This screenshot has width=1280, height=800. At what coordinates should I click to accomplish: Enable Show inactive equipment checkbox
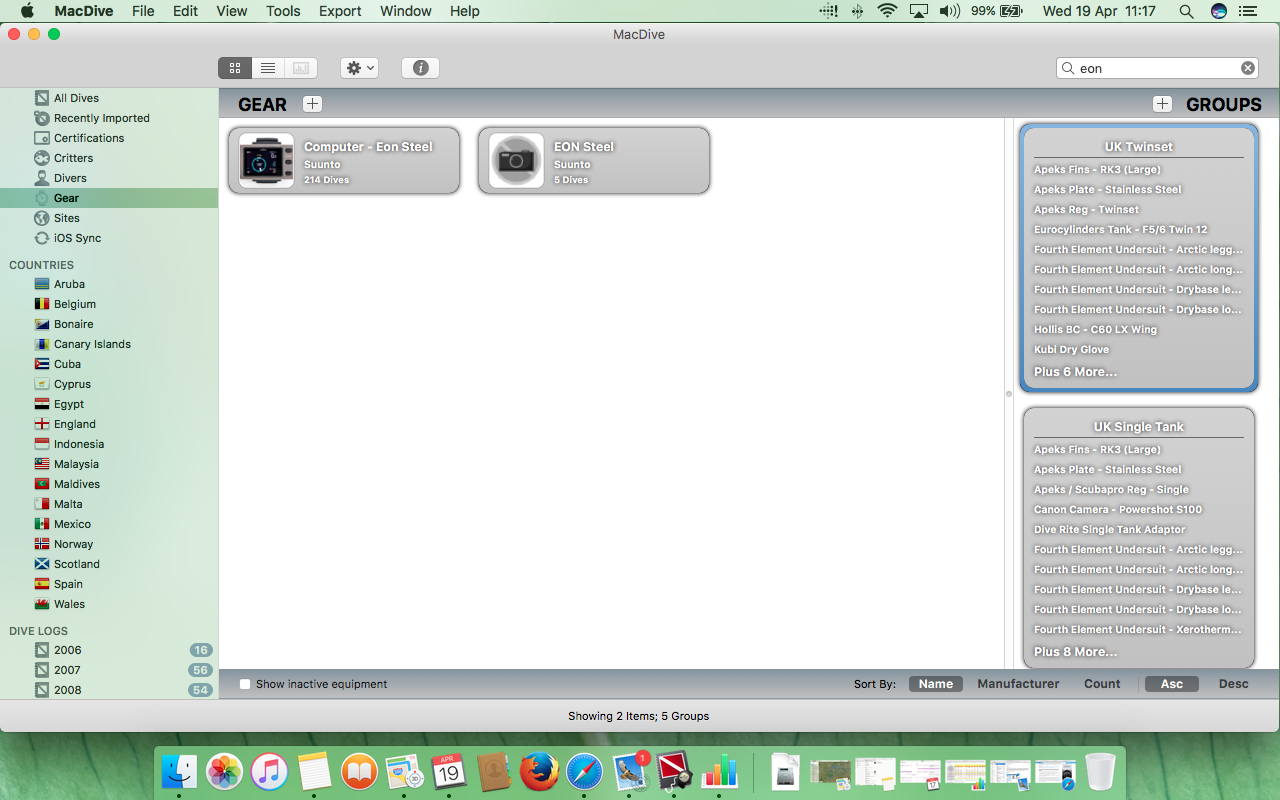click(245, 684)
